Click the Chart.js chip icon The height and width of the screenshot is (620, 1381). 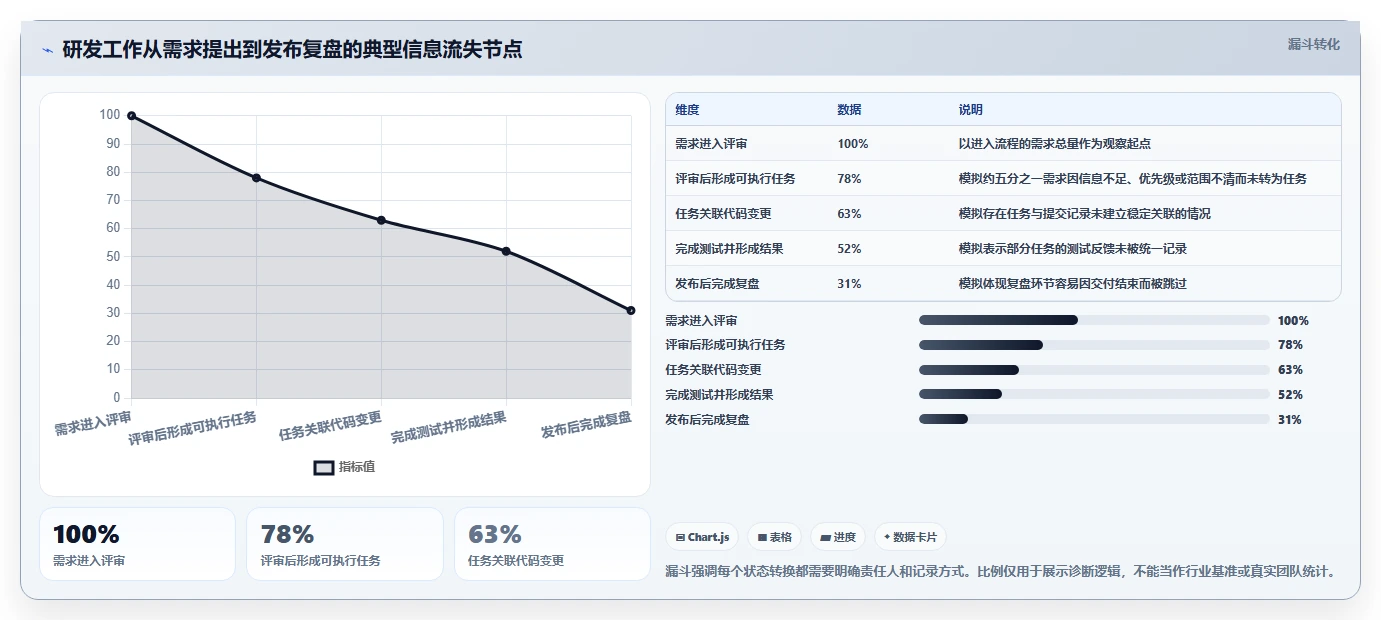click(x=680, y=537)
